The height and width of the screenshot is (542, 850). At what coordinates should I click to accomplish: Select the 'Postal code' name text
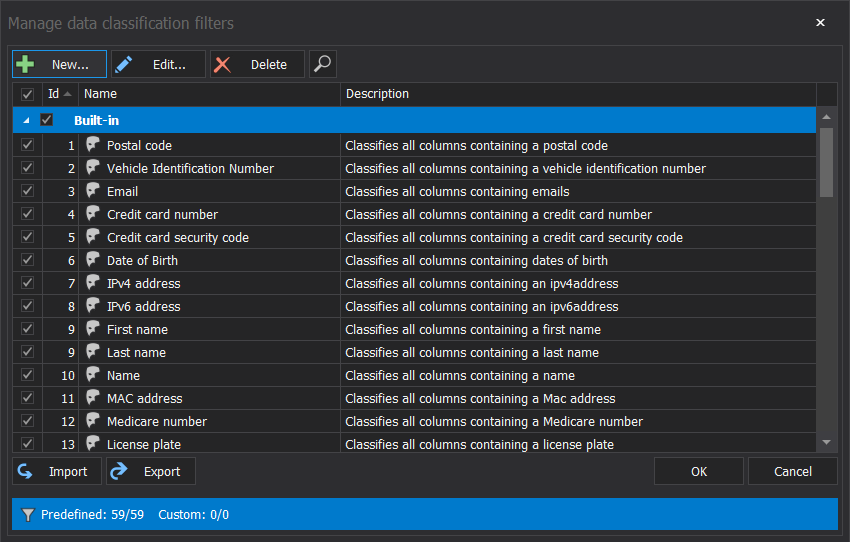click(x=139, y=145)
